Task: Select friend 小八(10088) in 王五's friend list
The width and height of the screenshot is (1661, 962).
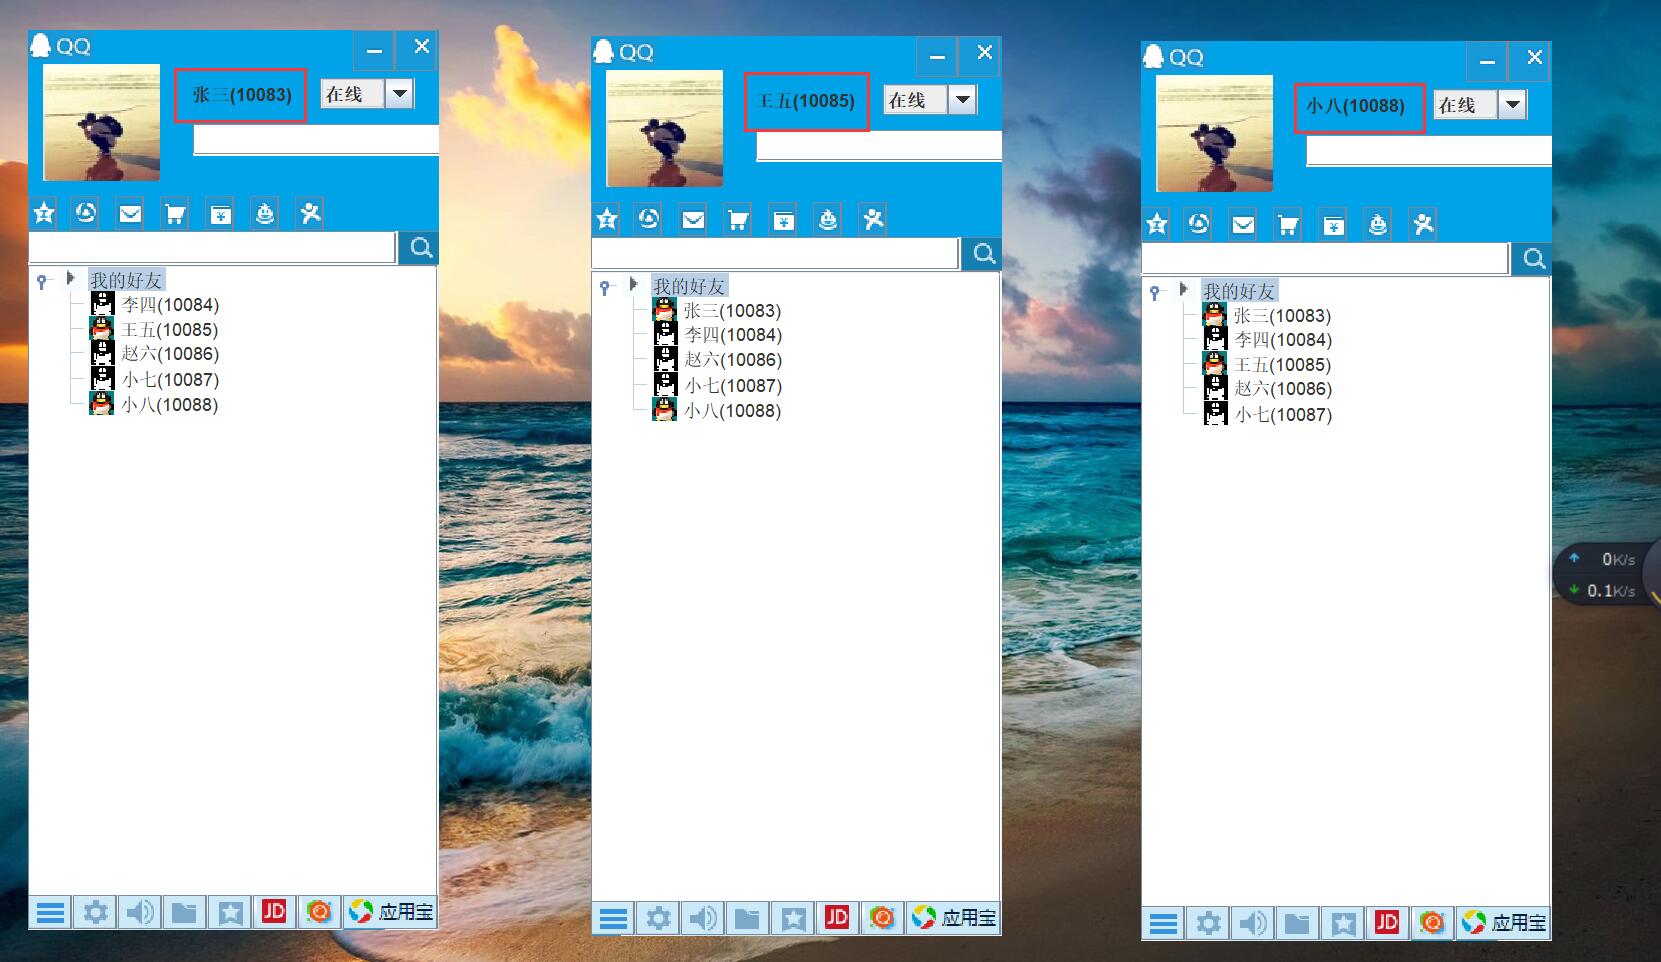Action: coord(717,410)
